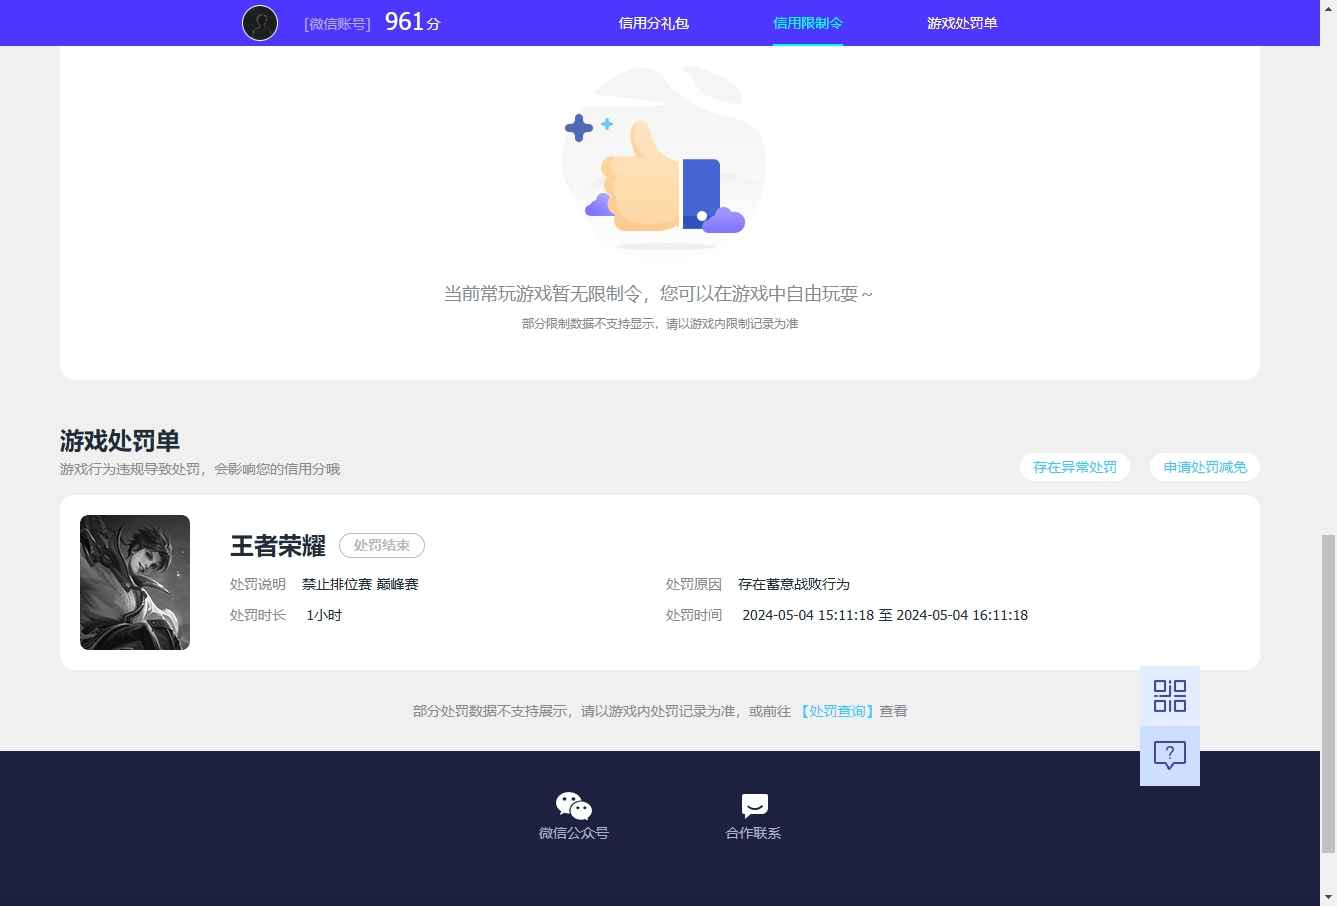This screenshot has width=1337, height=906.
Task: Click the 禁止排位赛 巅峰赛 penalty description
Action: point(360,584)
